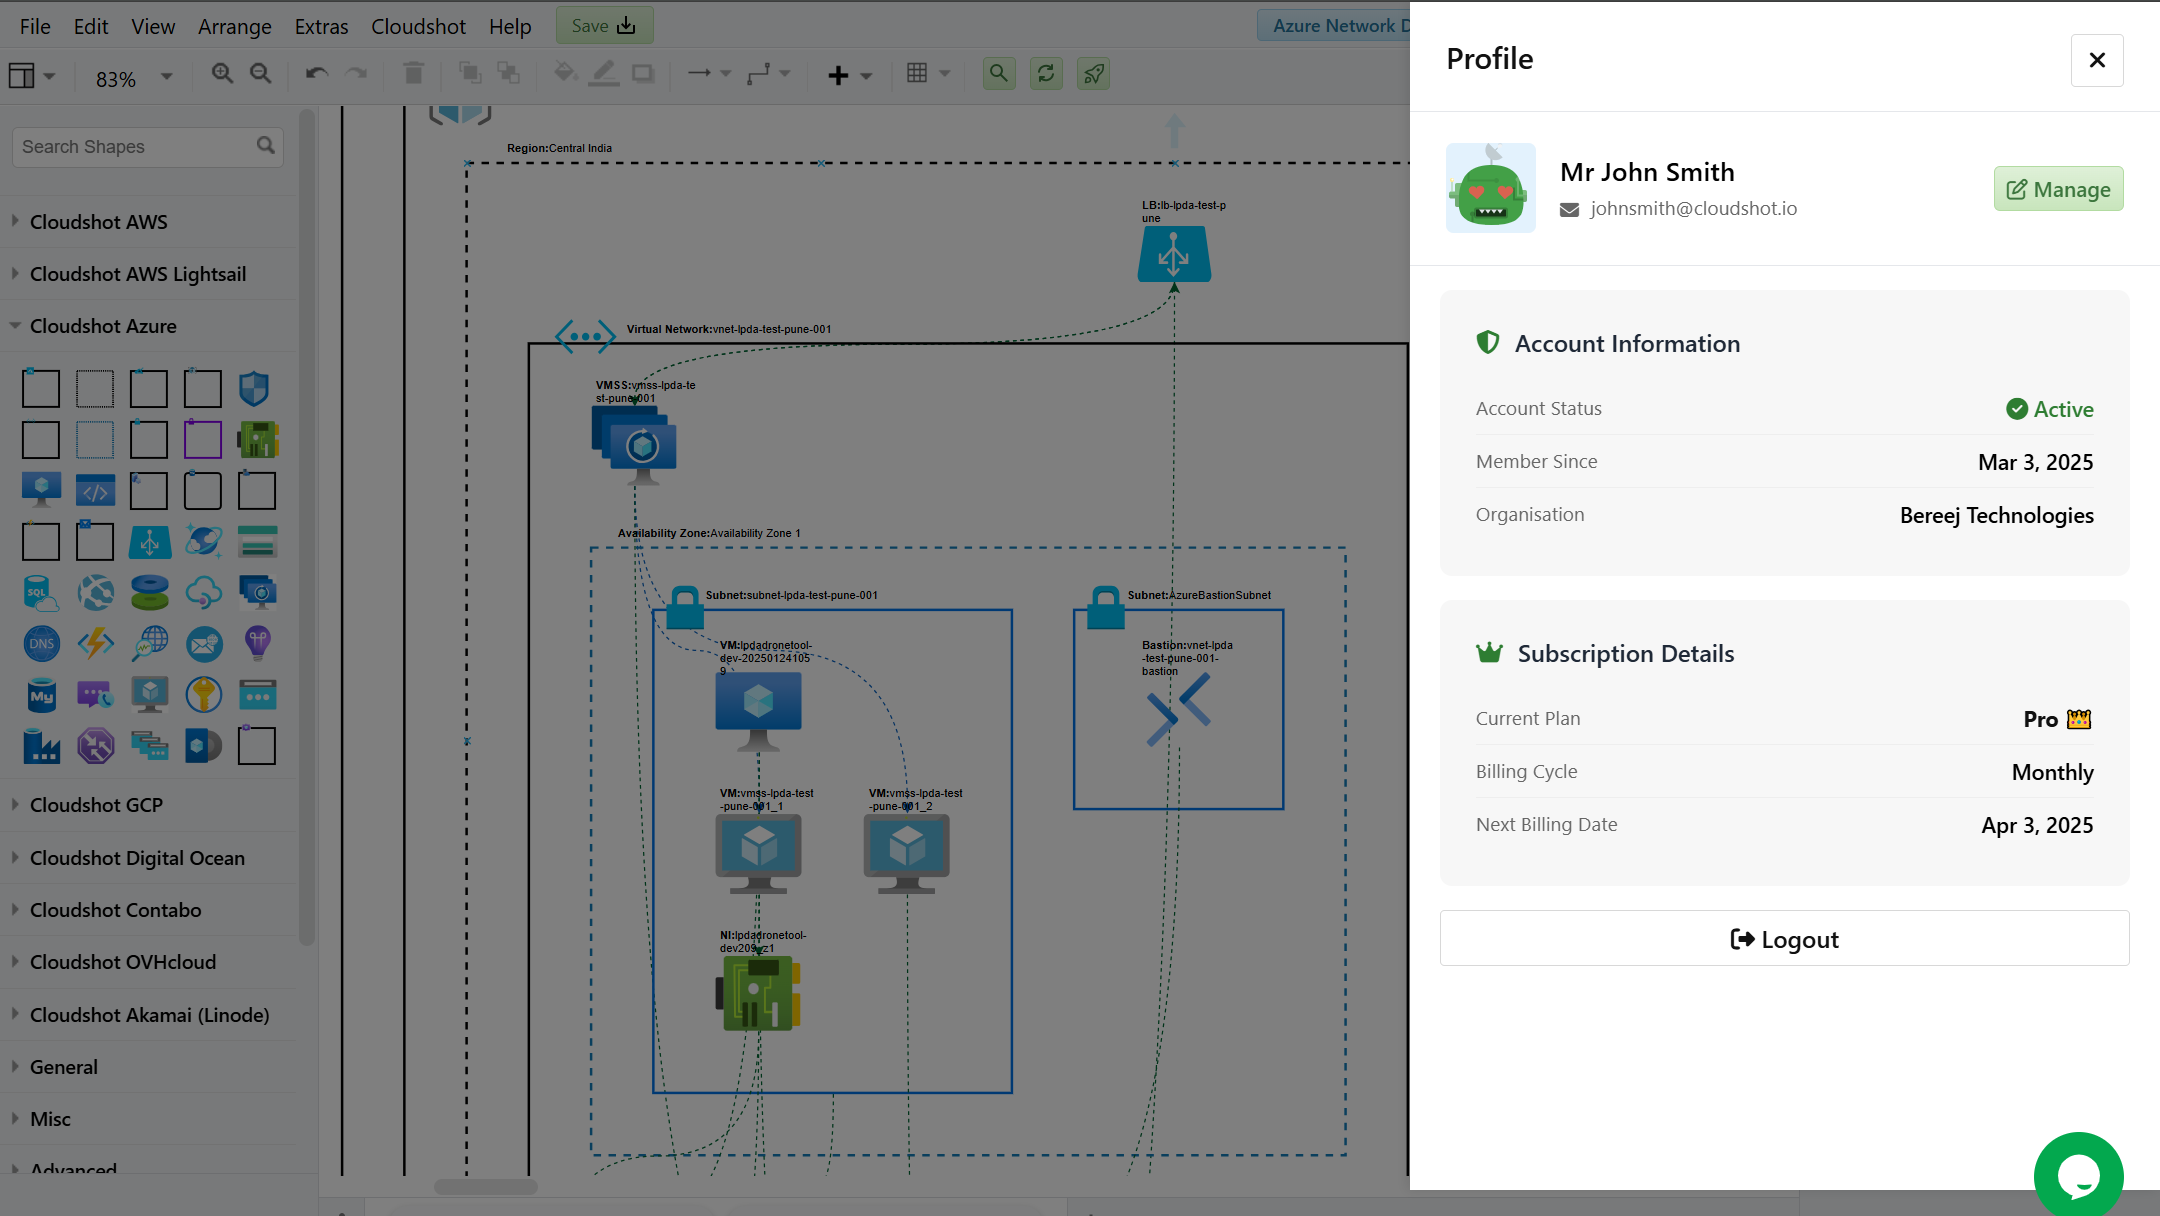Open the Cloudshot menu
The width and height of the screenshot is (2160, 1216).
pyautogui.click(x=418, y=26)
